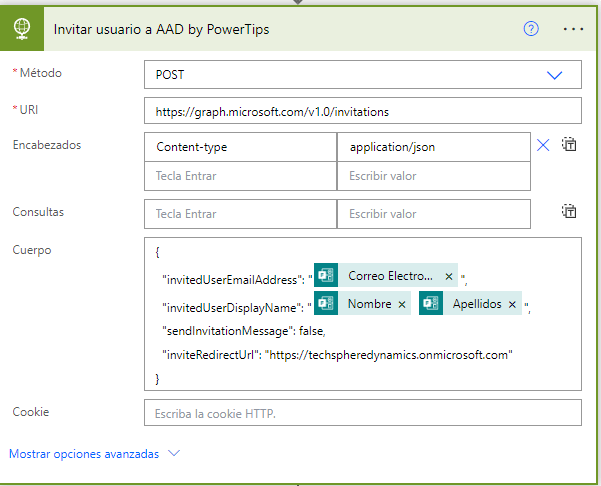Click the Content-type header key field
This screenshot has height=486, width=601.
240,147
